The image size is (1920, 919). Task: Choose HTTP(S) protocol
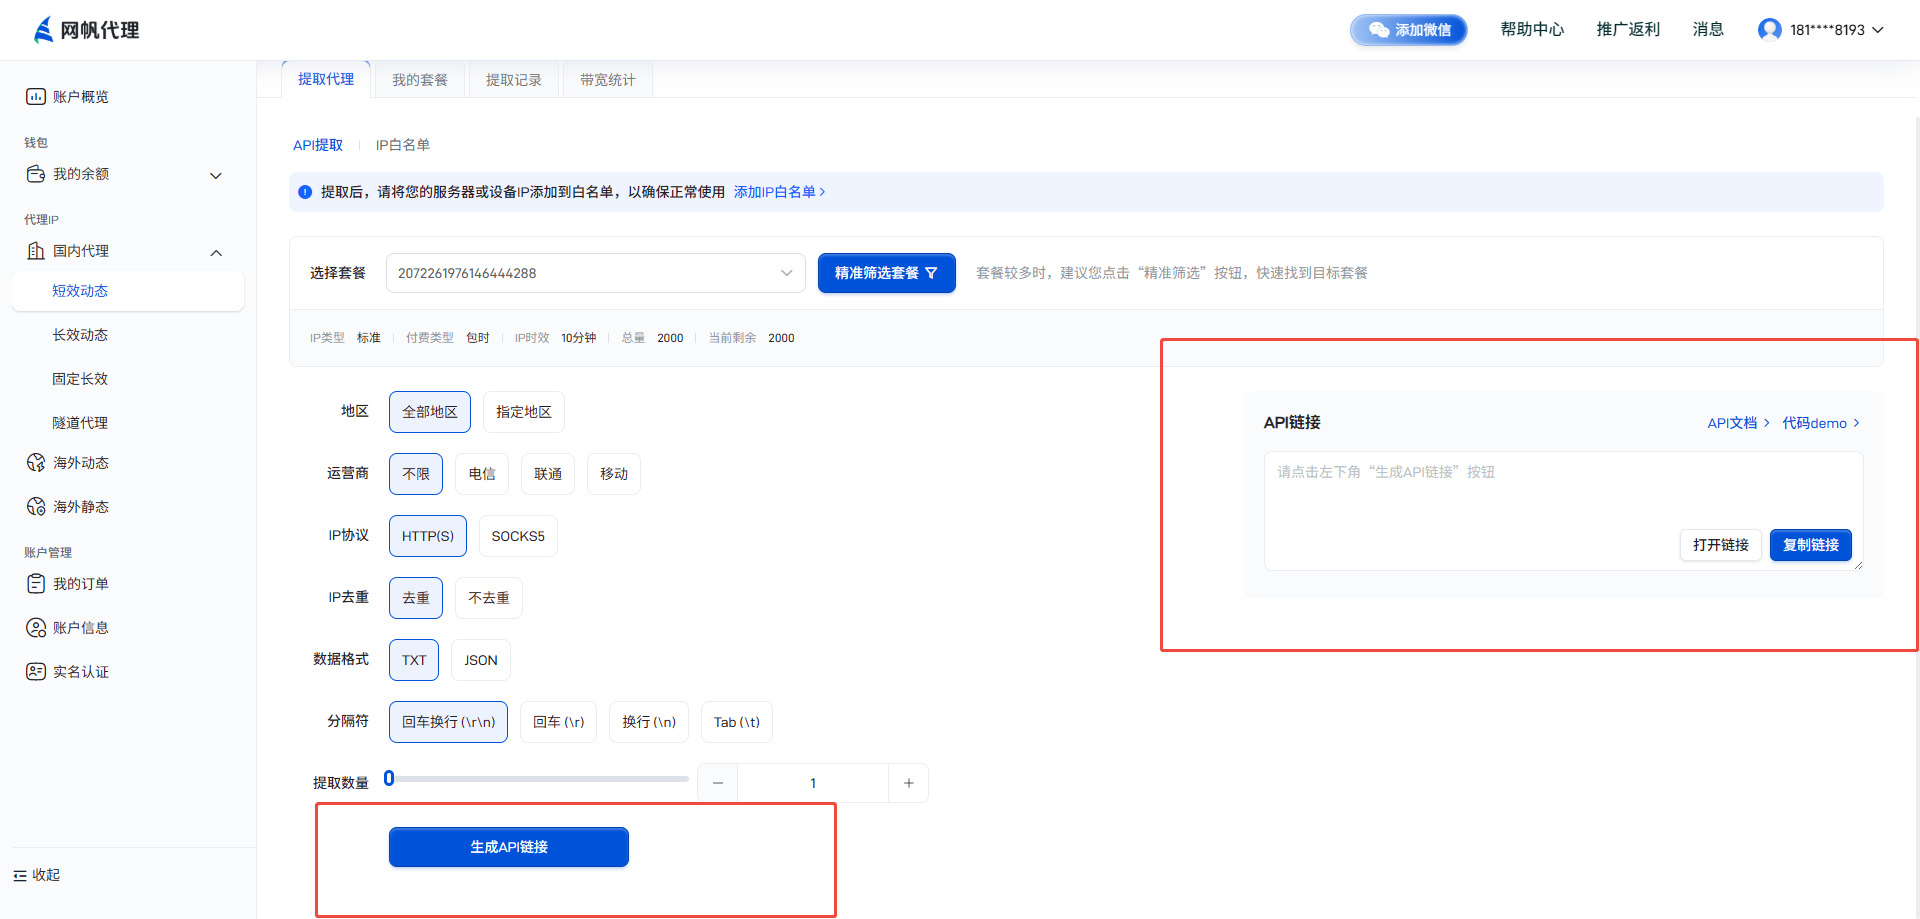[428, 536]
